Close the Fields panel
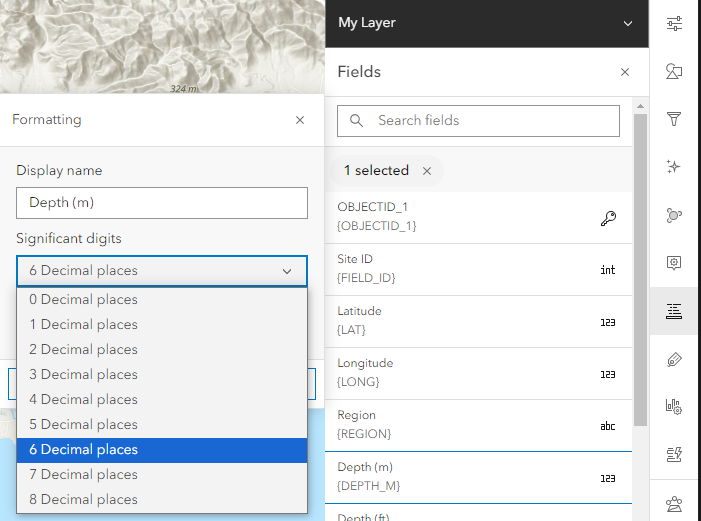The width and height of the screenshot is (701, 521). (625, 72)
